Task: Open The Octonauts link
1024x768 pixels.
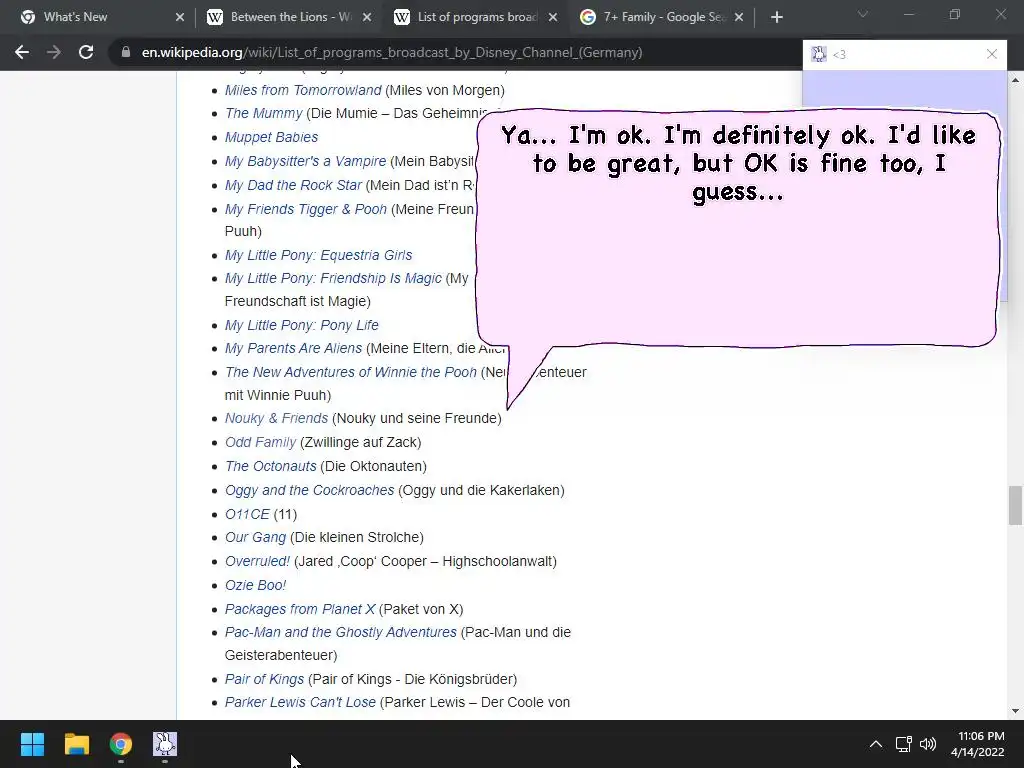Action: pyautogui.click(x=270, y=466)
